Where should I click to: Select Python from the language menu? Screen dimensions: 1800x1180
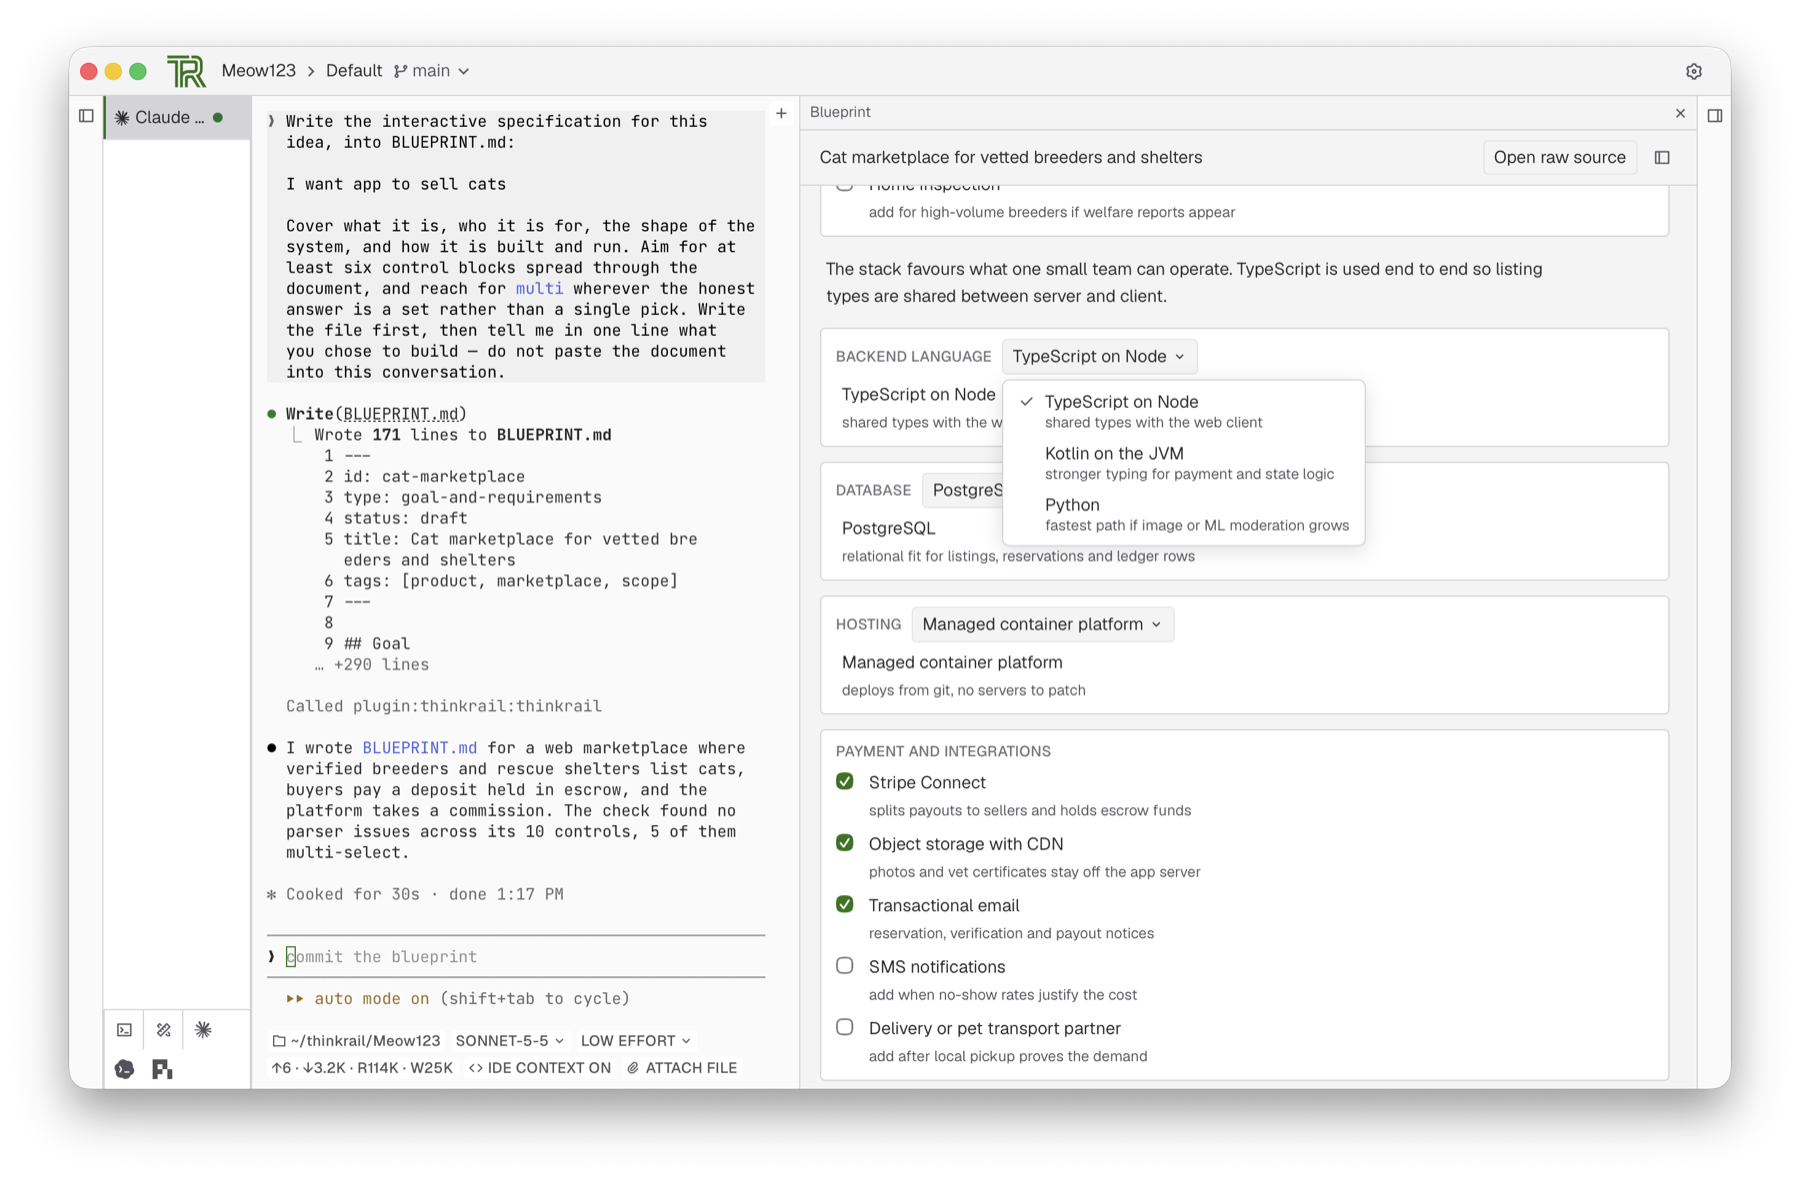(1184, 514)
